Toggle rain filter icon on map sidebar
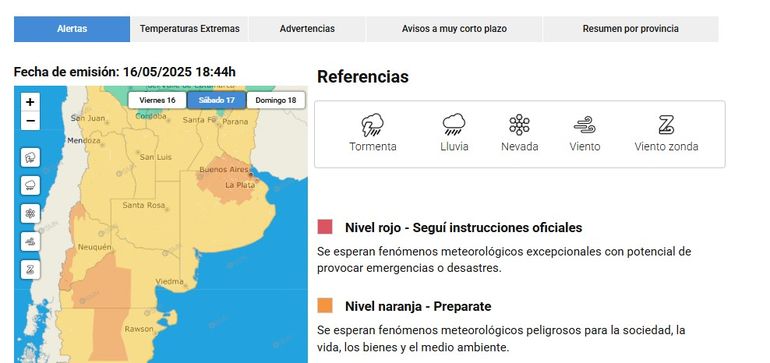 [30, 186]
